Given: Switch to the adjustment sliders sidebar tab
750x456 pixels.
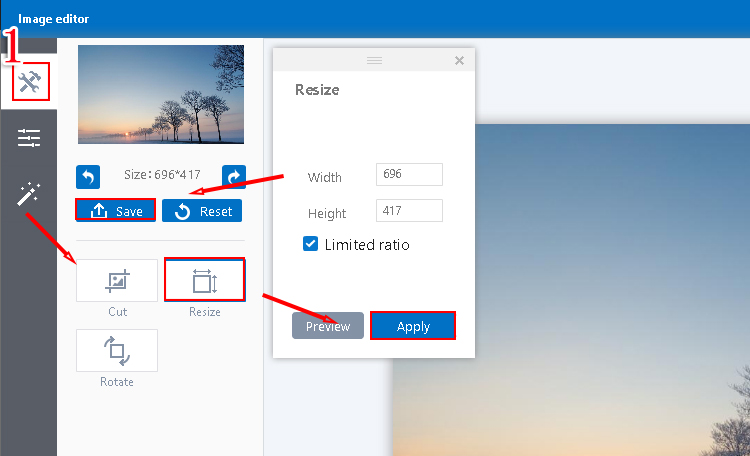Looking at the screenshot, I should (29, 138).
